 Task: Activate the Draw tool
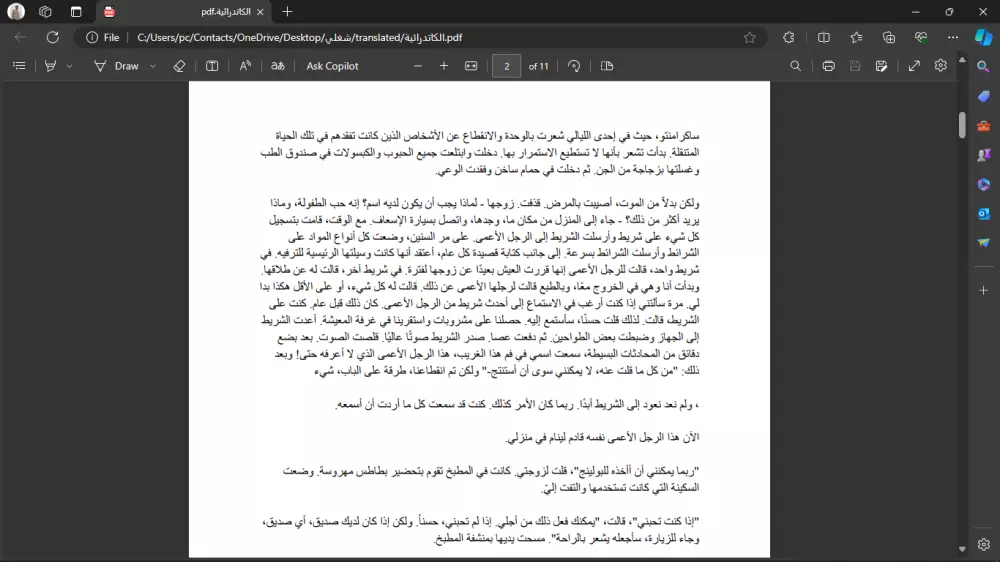click(117, 66)
